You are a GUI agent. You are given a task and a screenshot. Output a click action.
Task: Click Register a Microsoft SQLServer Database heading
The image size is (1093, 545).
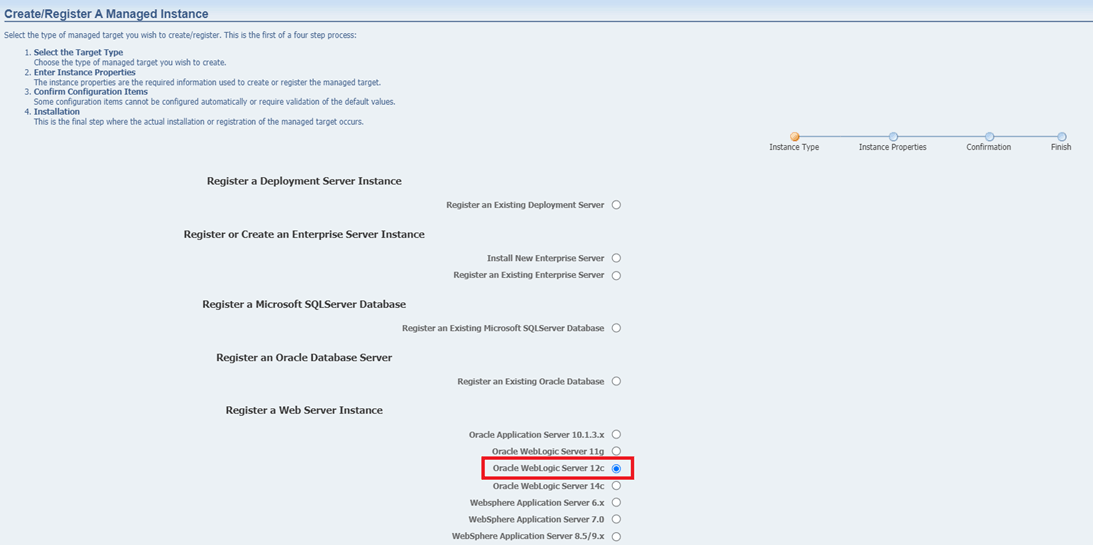pyautogui.click(x=304, y=305)
